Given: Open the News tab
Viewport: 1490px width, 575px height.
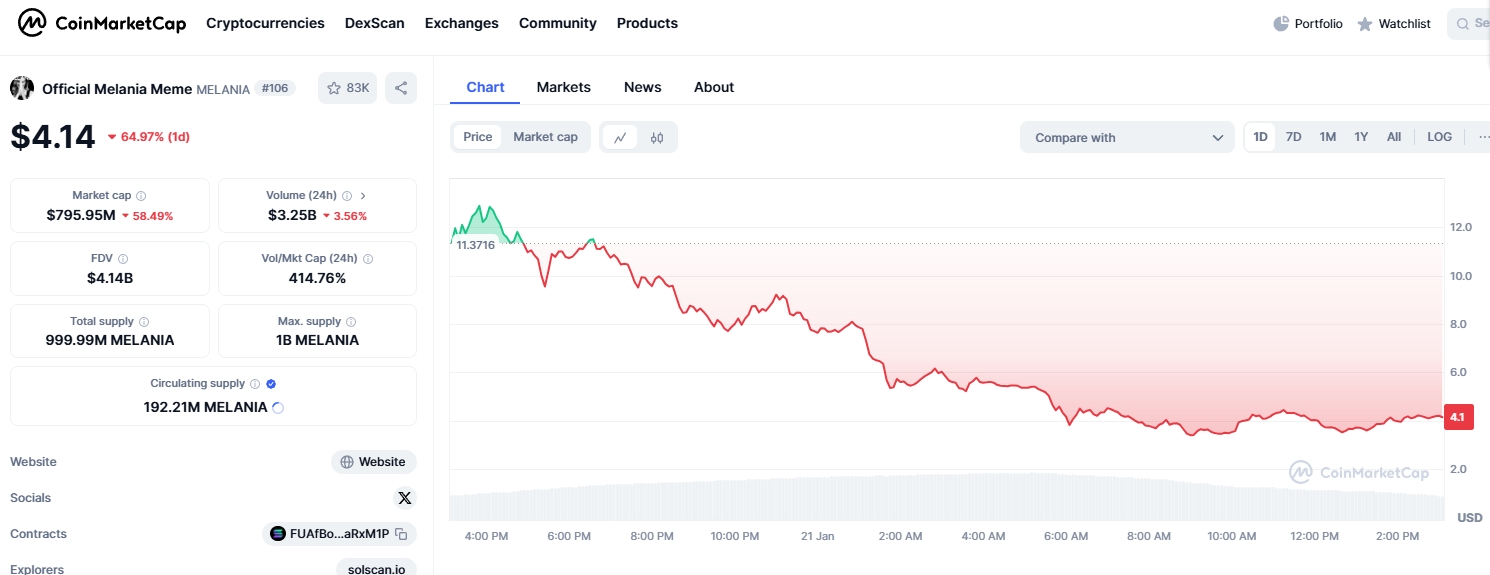Looking at the screenshot, I should [x=643, y=87].
